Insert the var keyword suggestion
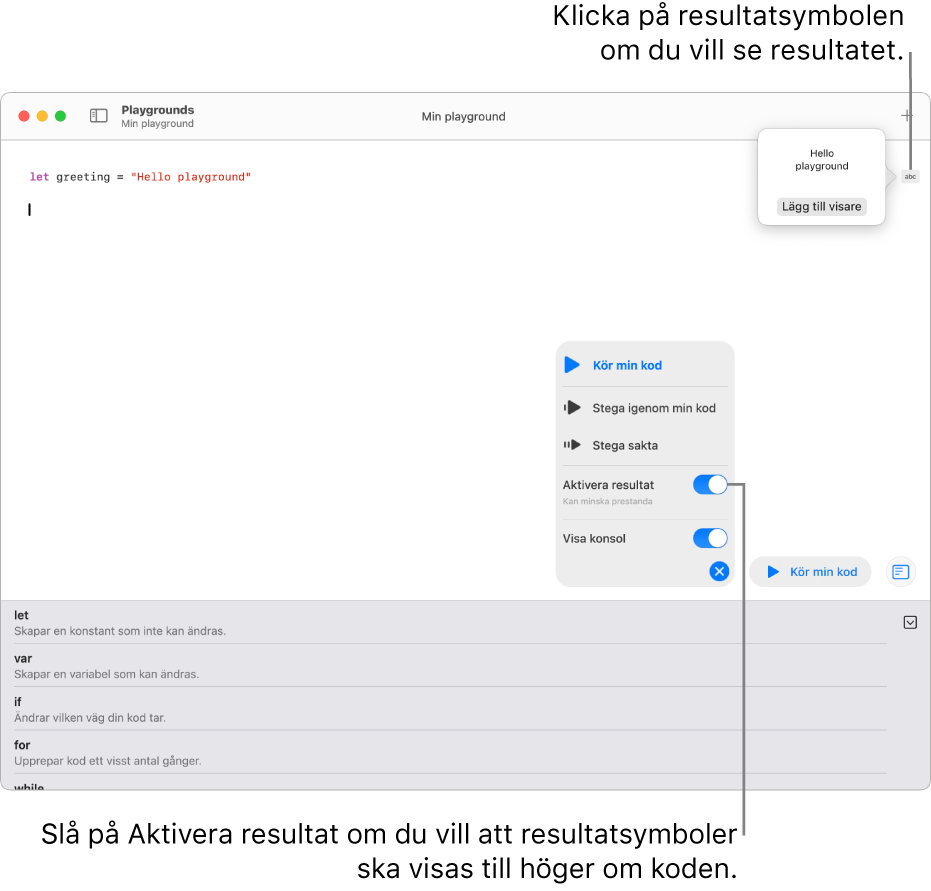This screenshot has height=891, width=931. (x=450, y=666)
